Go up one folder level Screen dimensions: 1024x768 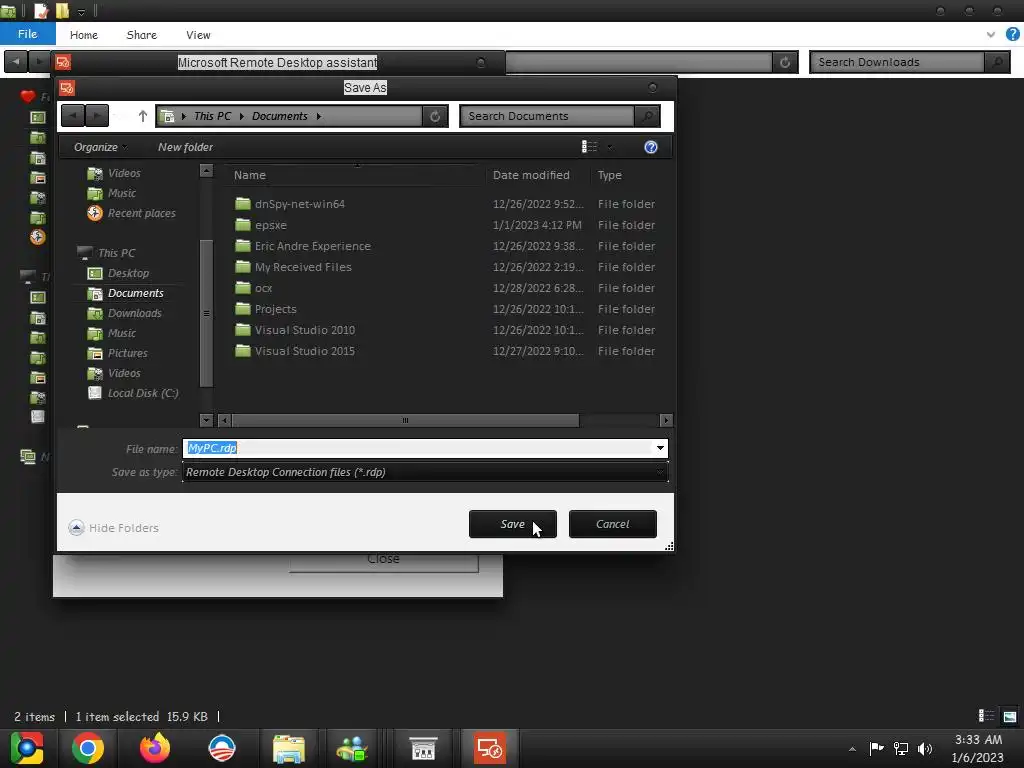click(x=143, y=116)
